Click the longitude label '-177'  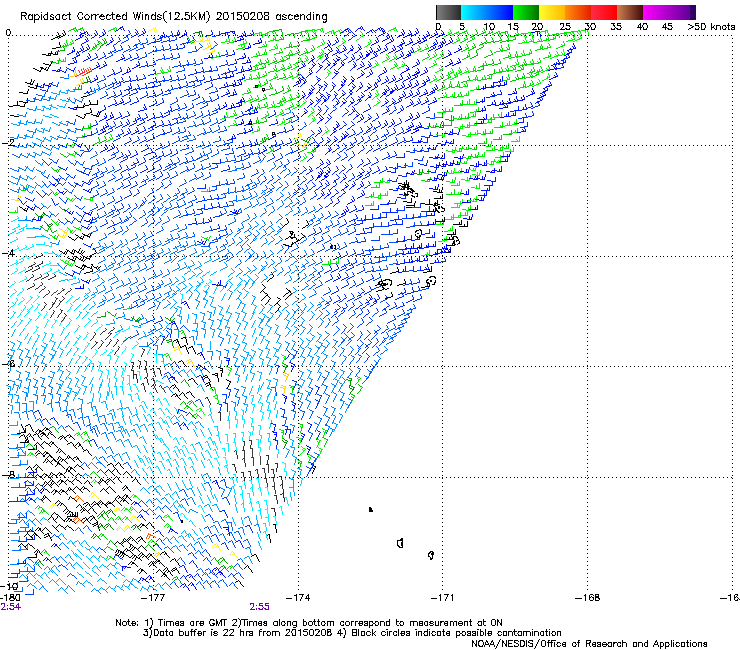(154, 598)
